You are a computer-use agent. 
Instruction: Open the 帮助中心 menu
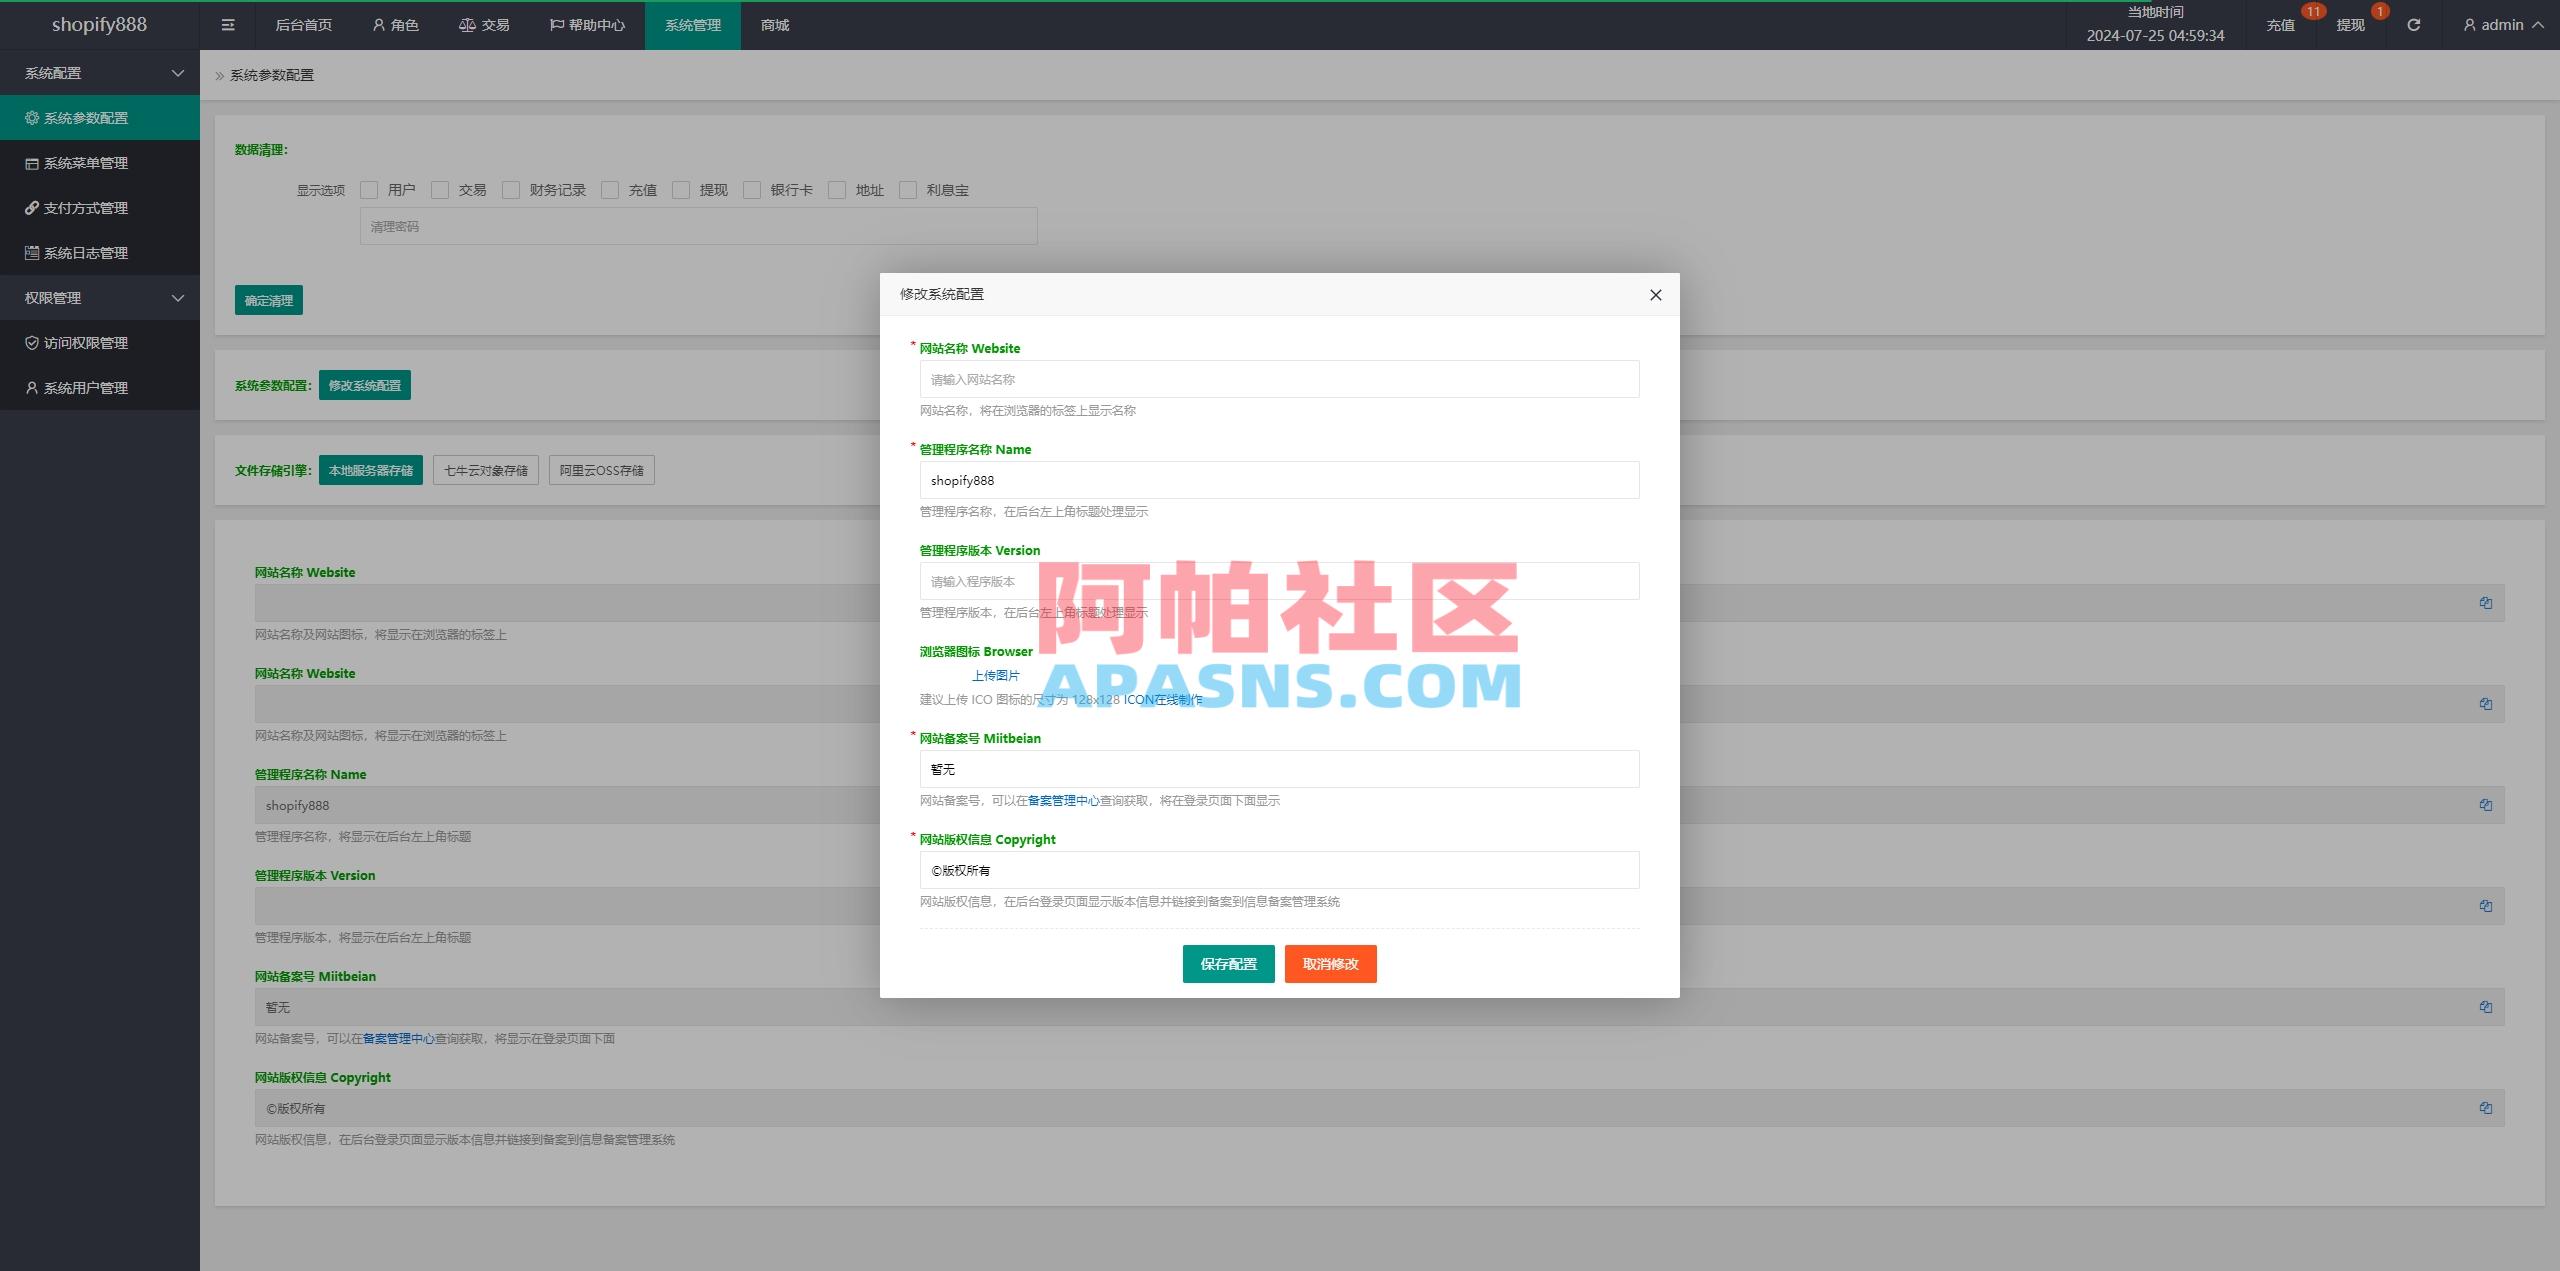point(587,24)
